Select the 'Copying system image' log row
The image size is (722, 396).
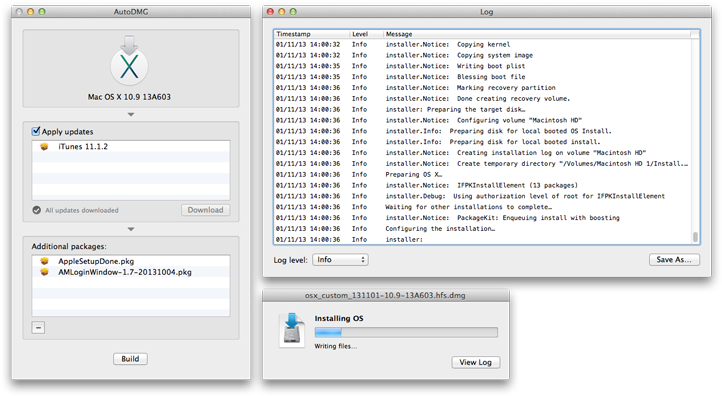point(483,55)
